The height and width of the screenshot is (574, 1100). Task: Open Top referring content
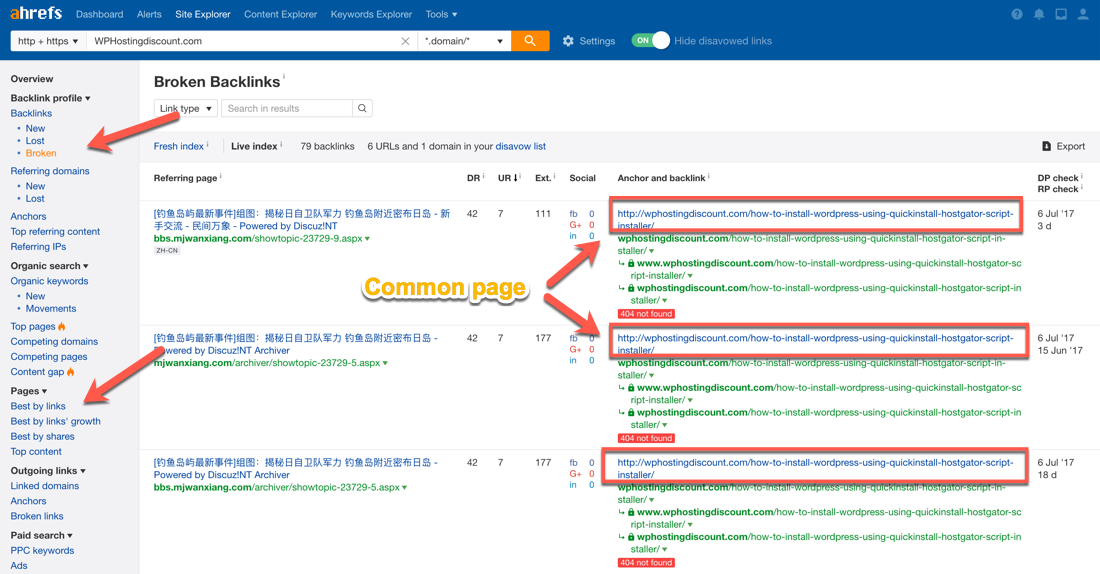pyautogui.click(x=55, y=232)
